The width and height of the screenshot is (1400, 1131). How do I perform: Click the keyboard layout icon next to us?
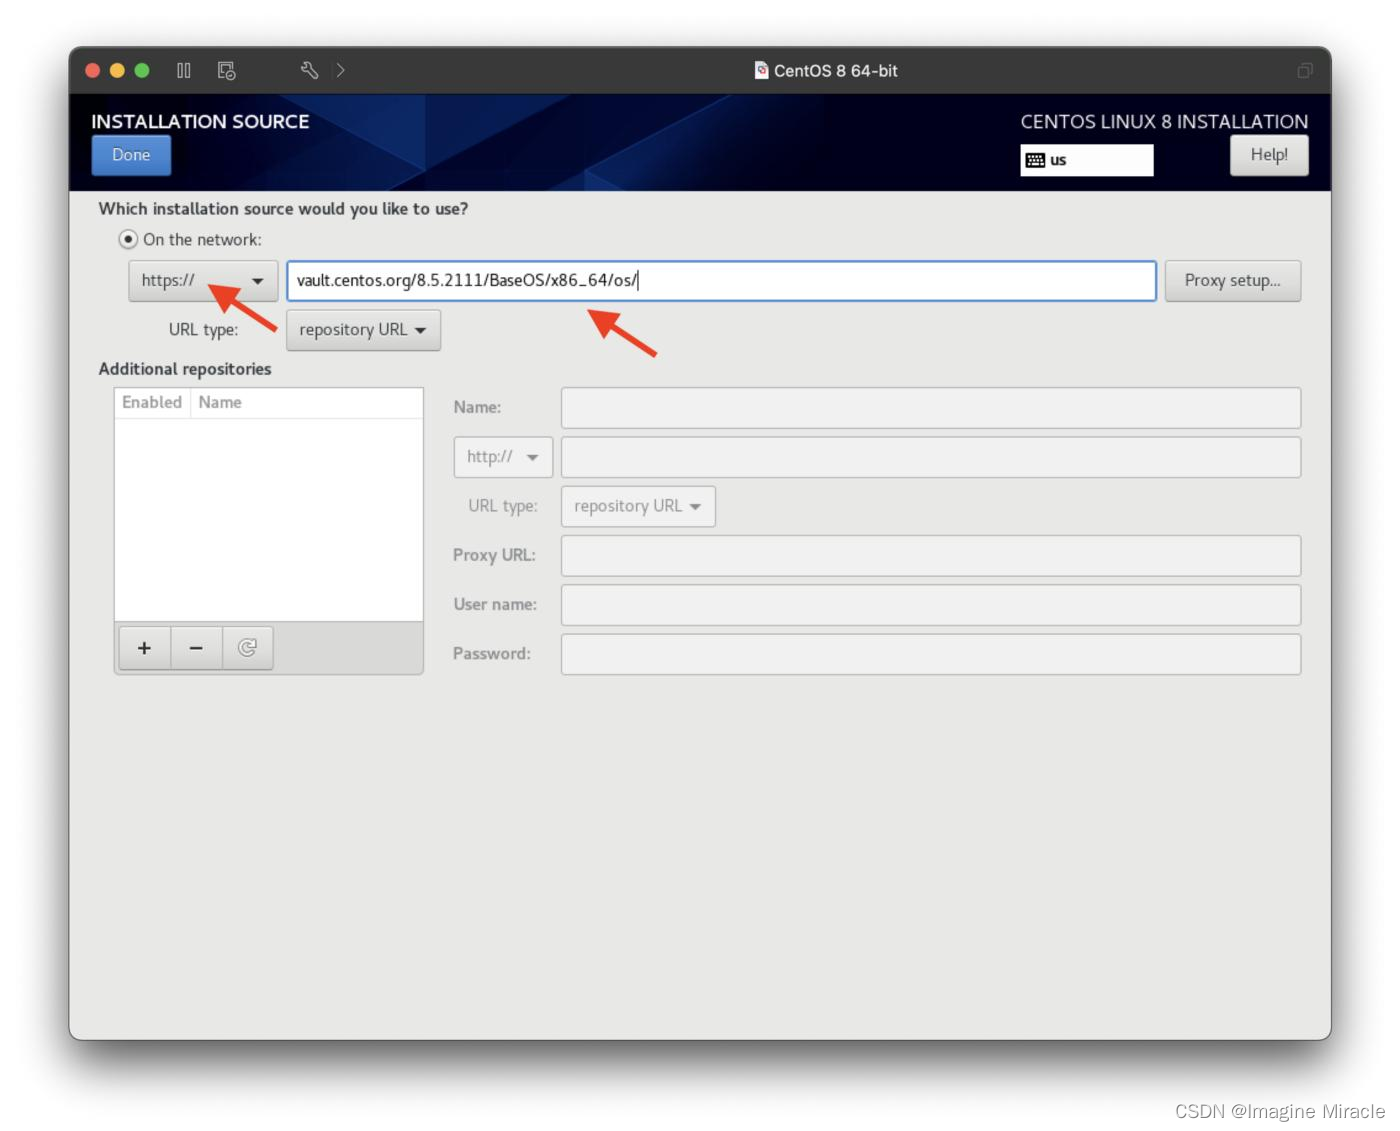click(x=1035, y=159)
